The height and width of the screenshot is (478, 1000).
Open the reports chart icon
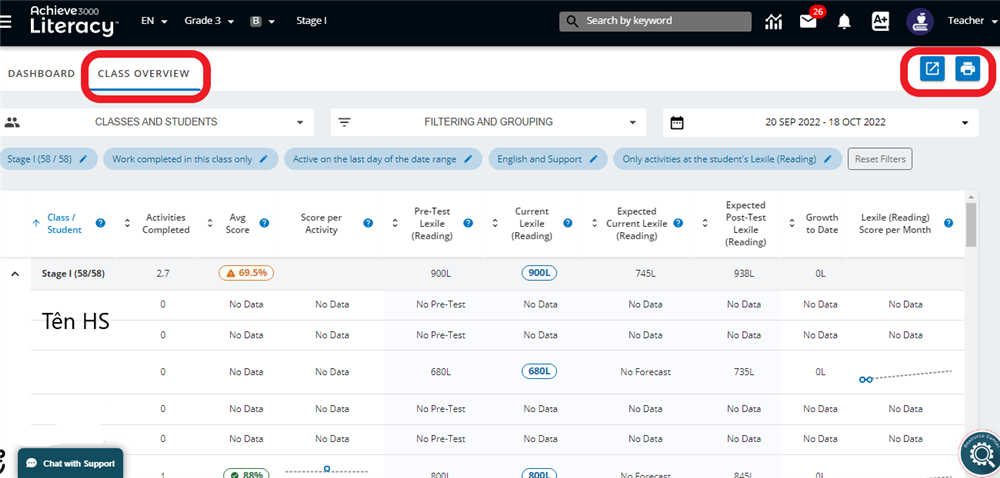(x=773, y=21)
